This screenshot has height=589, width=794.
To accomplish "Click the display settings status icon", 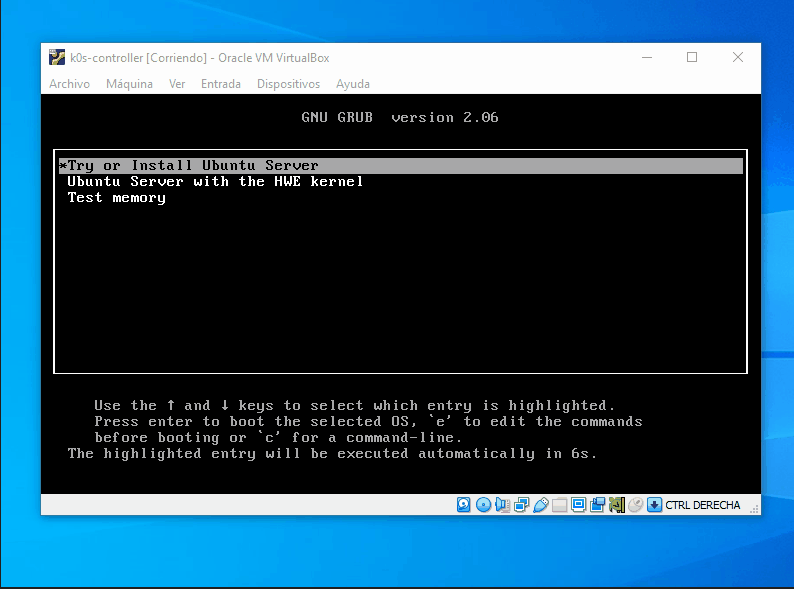I will coord(578,505).
